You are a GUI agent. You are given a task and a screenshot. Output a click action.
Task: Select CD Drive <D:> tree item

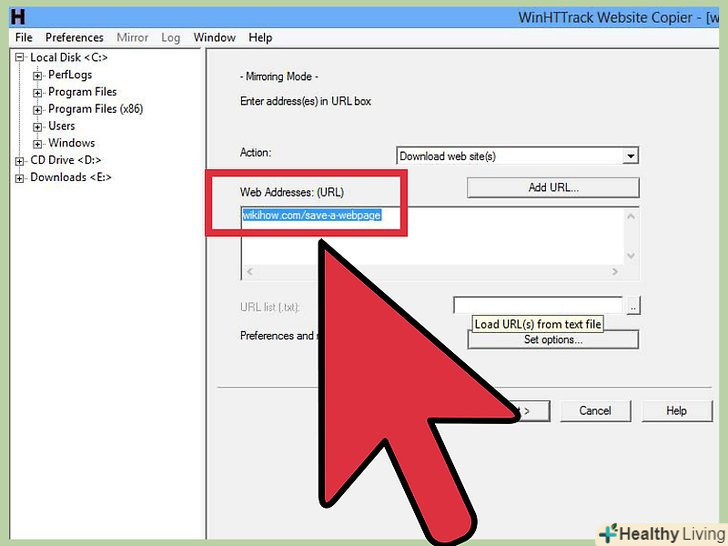(x=65, y=160)
